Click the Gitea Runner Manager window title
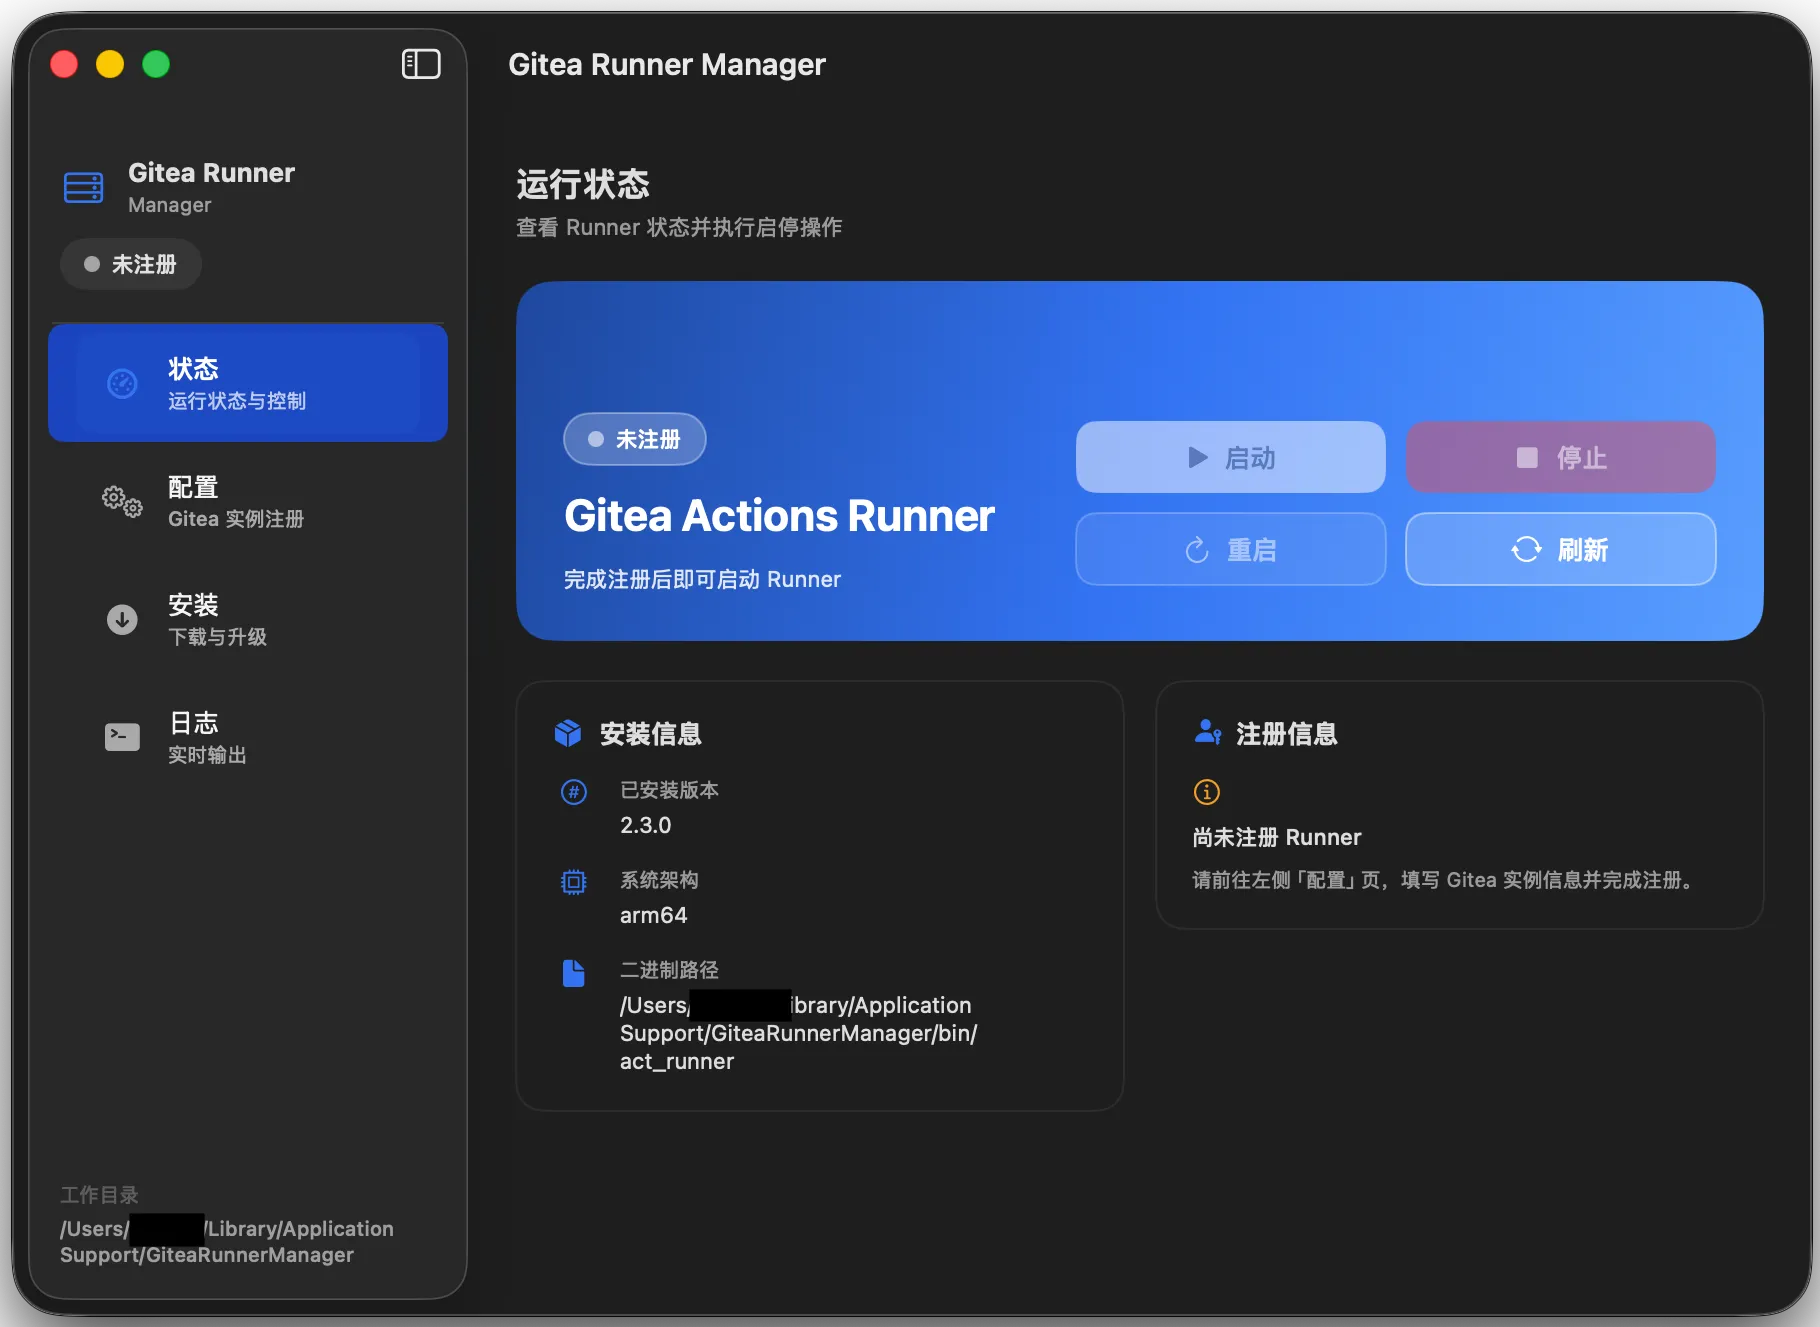The height and width of the screenshot is (1327, 1820). point(667,64)
